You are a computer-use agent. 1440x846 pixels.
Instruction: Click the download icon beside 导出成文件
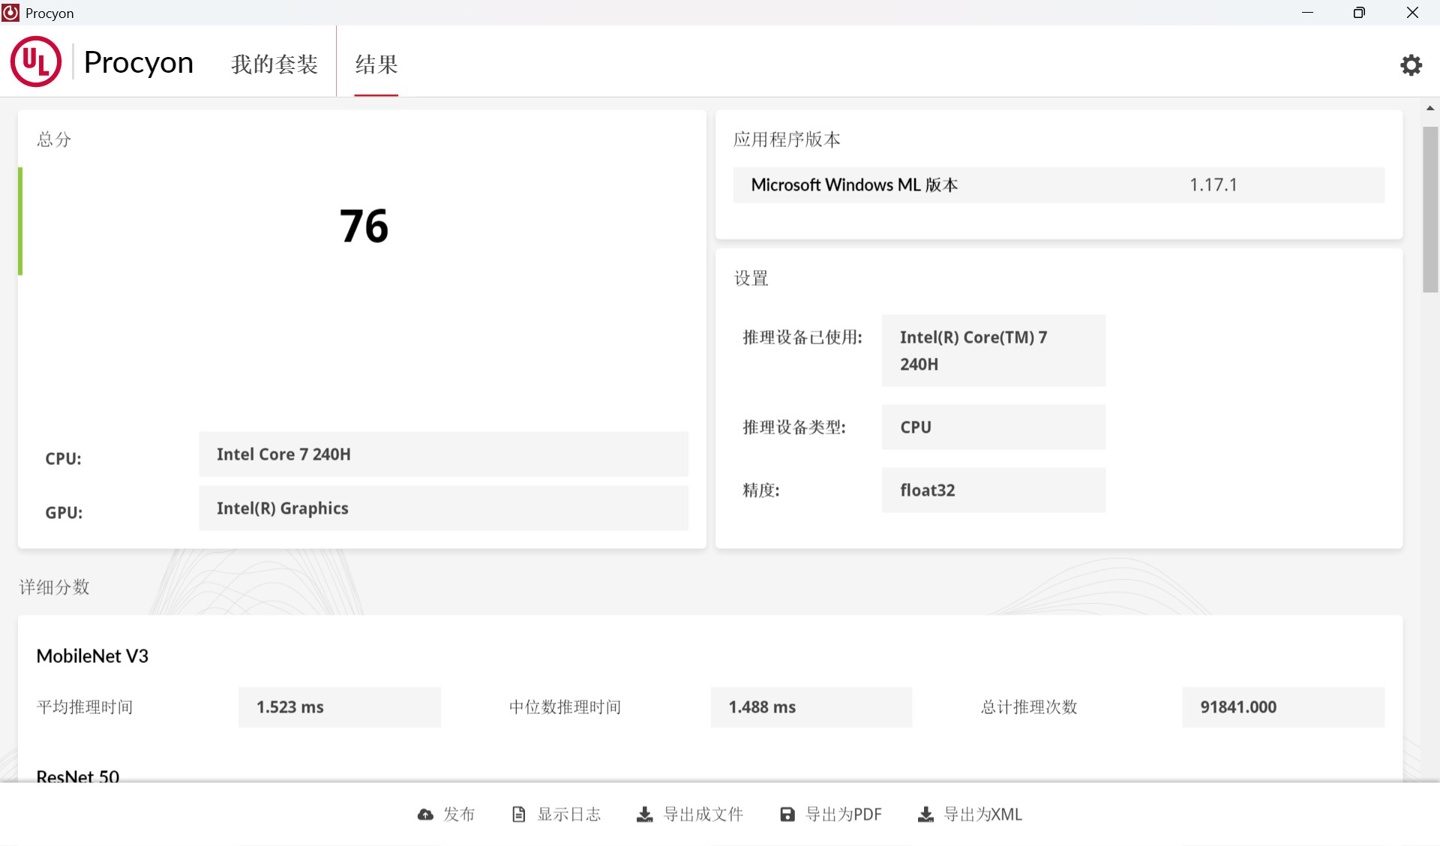point(645,814)
